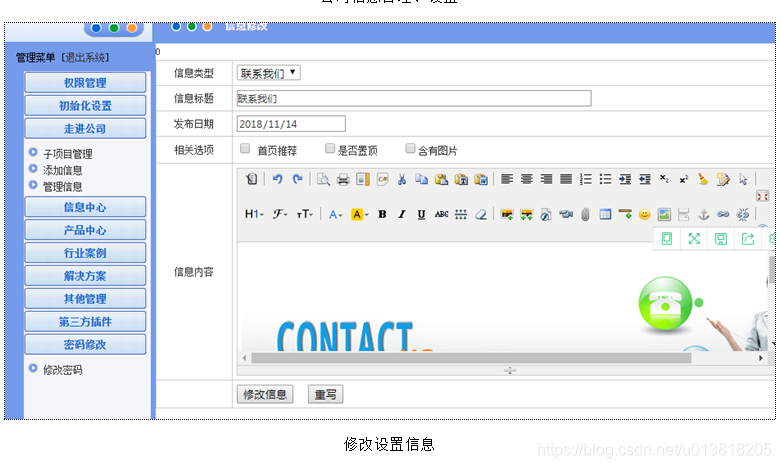This screenshot has height=468, width=781.
Task: Open the 信息中心 menu
Action: (x=85, y=207)
